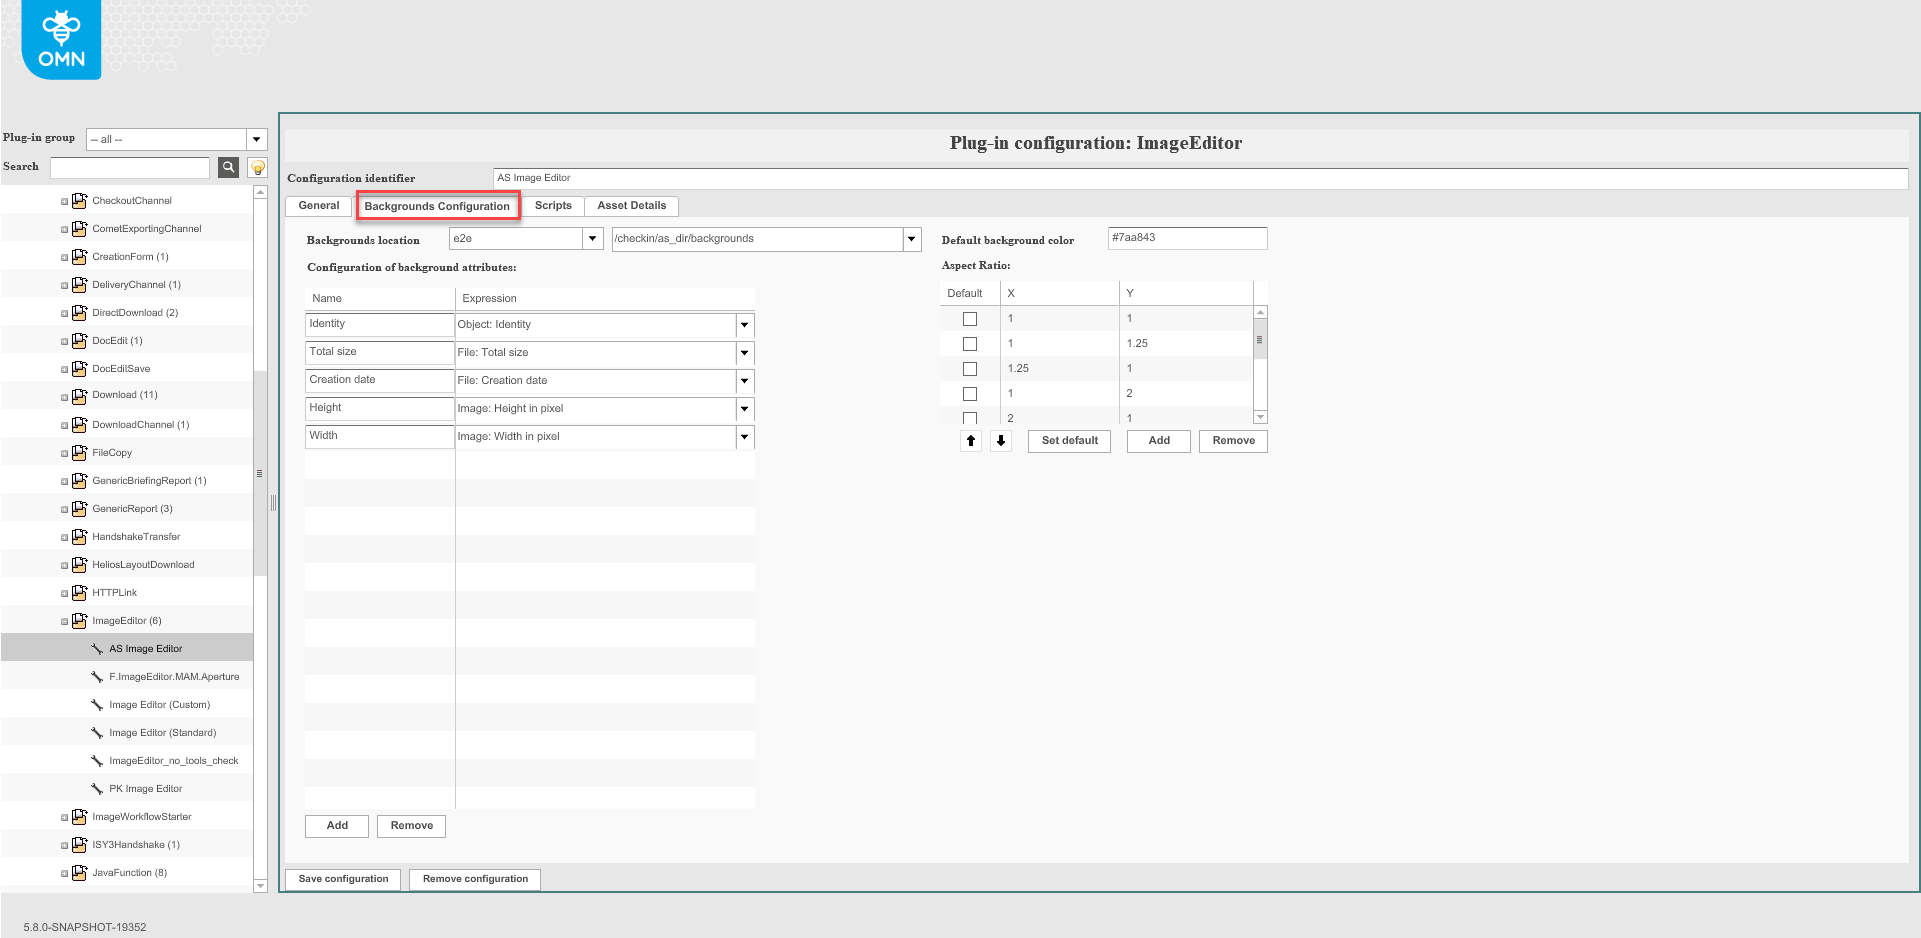Click the default background color value field
This screenshot has height=938, width=1921.
coord(1186,238)
